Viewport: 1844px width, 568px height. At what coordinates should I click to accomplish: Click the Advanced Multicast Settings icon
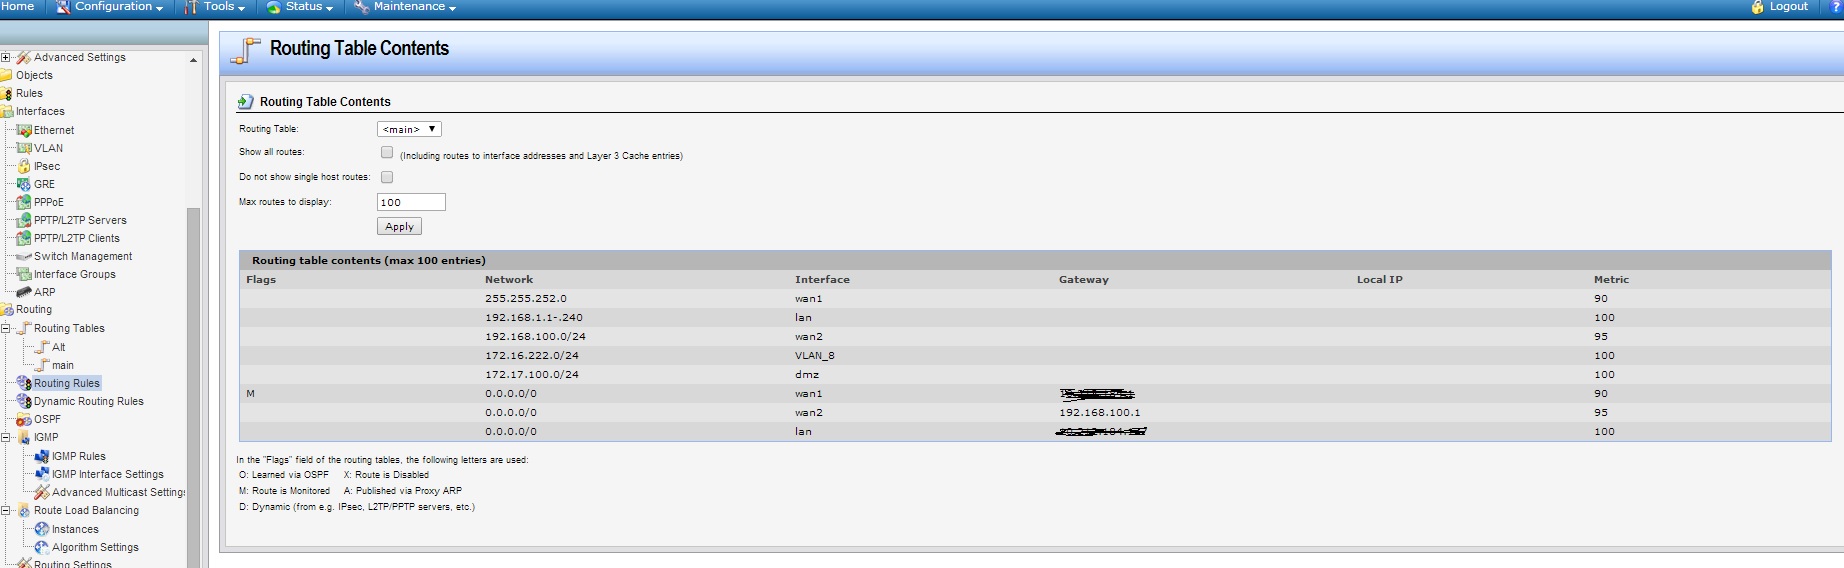(42, 492)
